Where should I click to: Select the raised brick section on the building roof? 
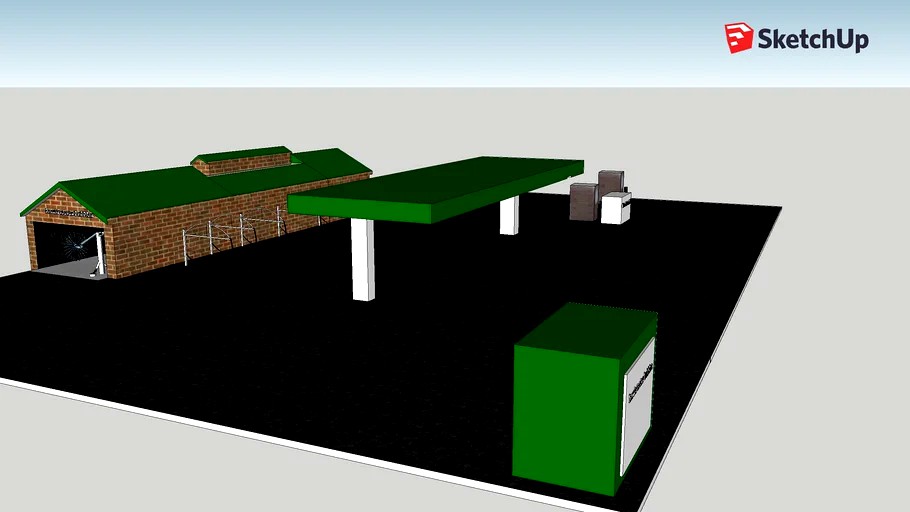[243, 161]
